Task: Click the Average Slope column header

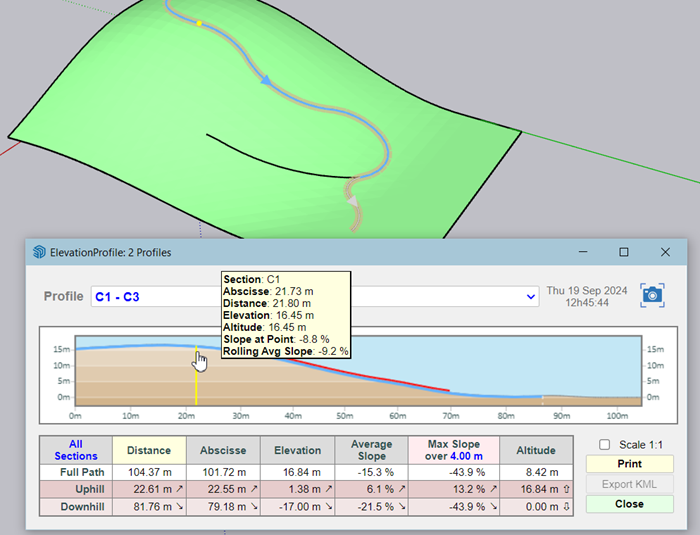Action: [x=371, y=450]
